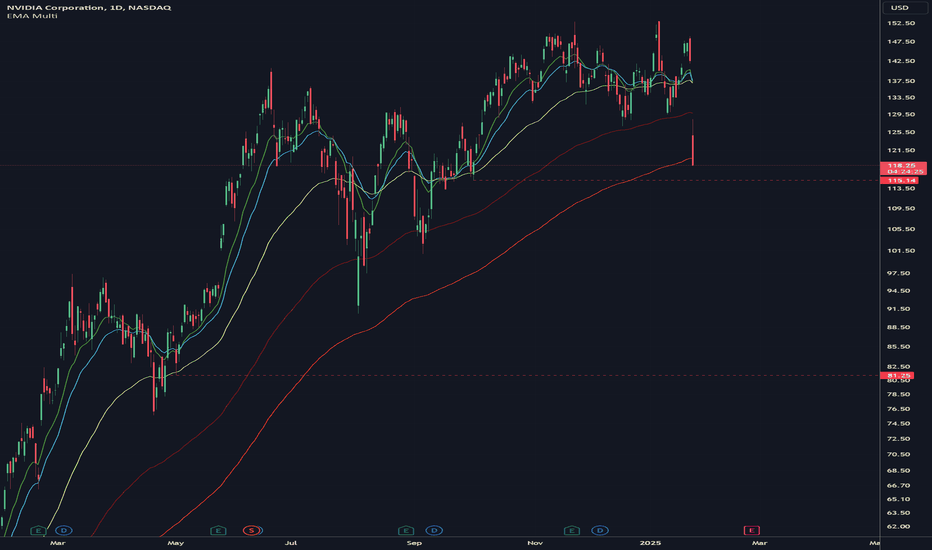
Task: Click the May label on the time axis
Action: click(x=175, y=543)
